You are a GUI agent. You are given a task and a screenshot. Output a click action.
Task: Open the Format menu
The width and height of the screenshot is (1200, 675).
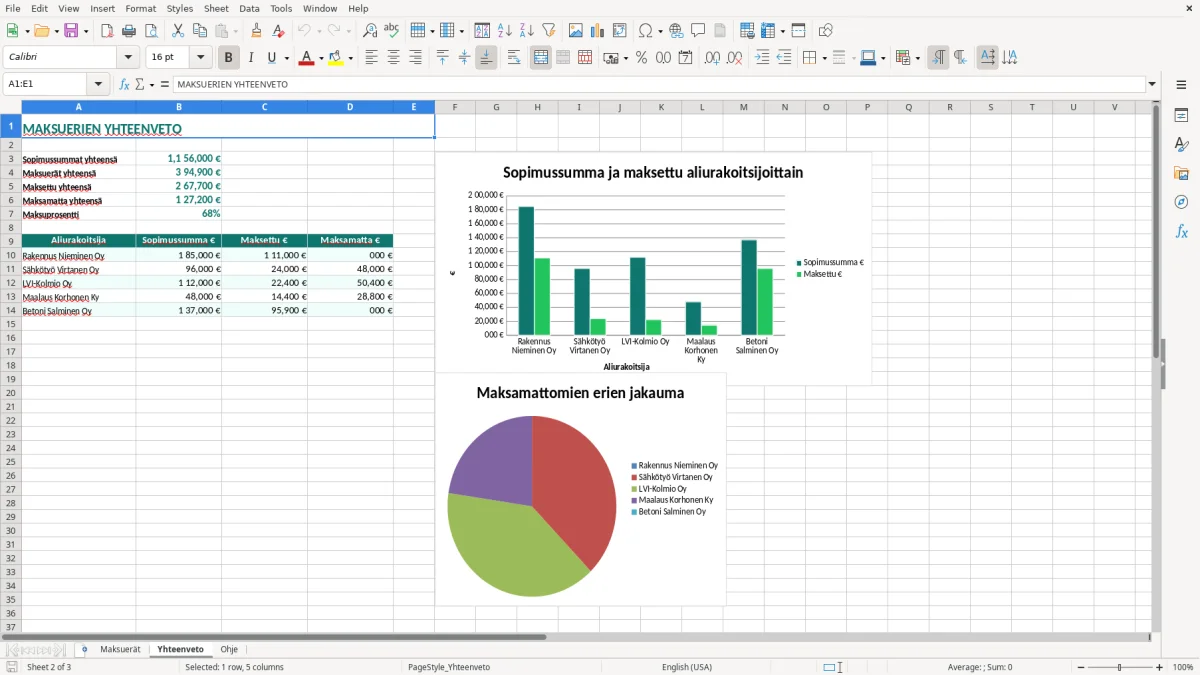tap(141, 8)
